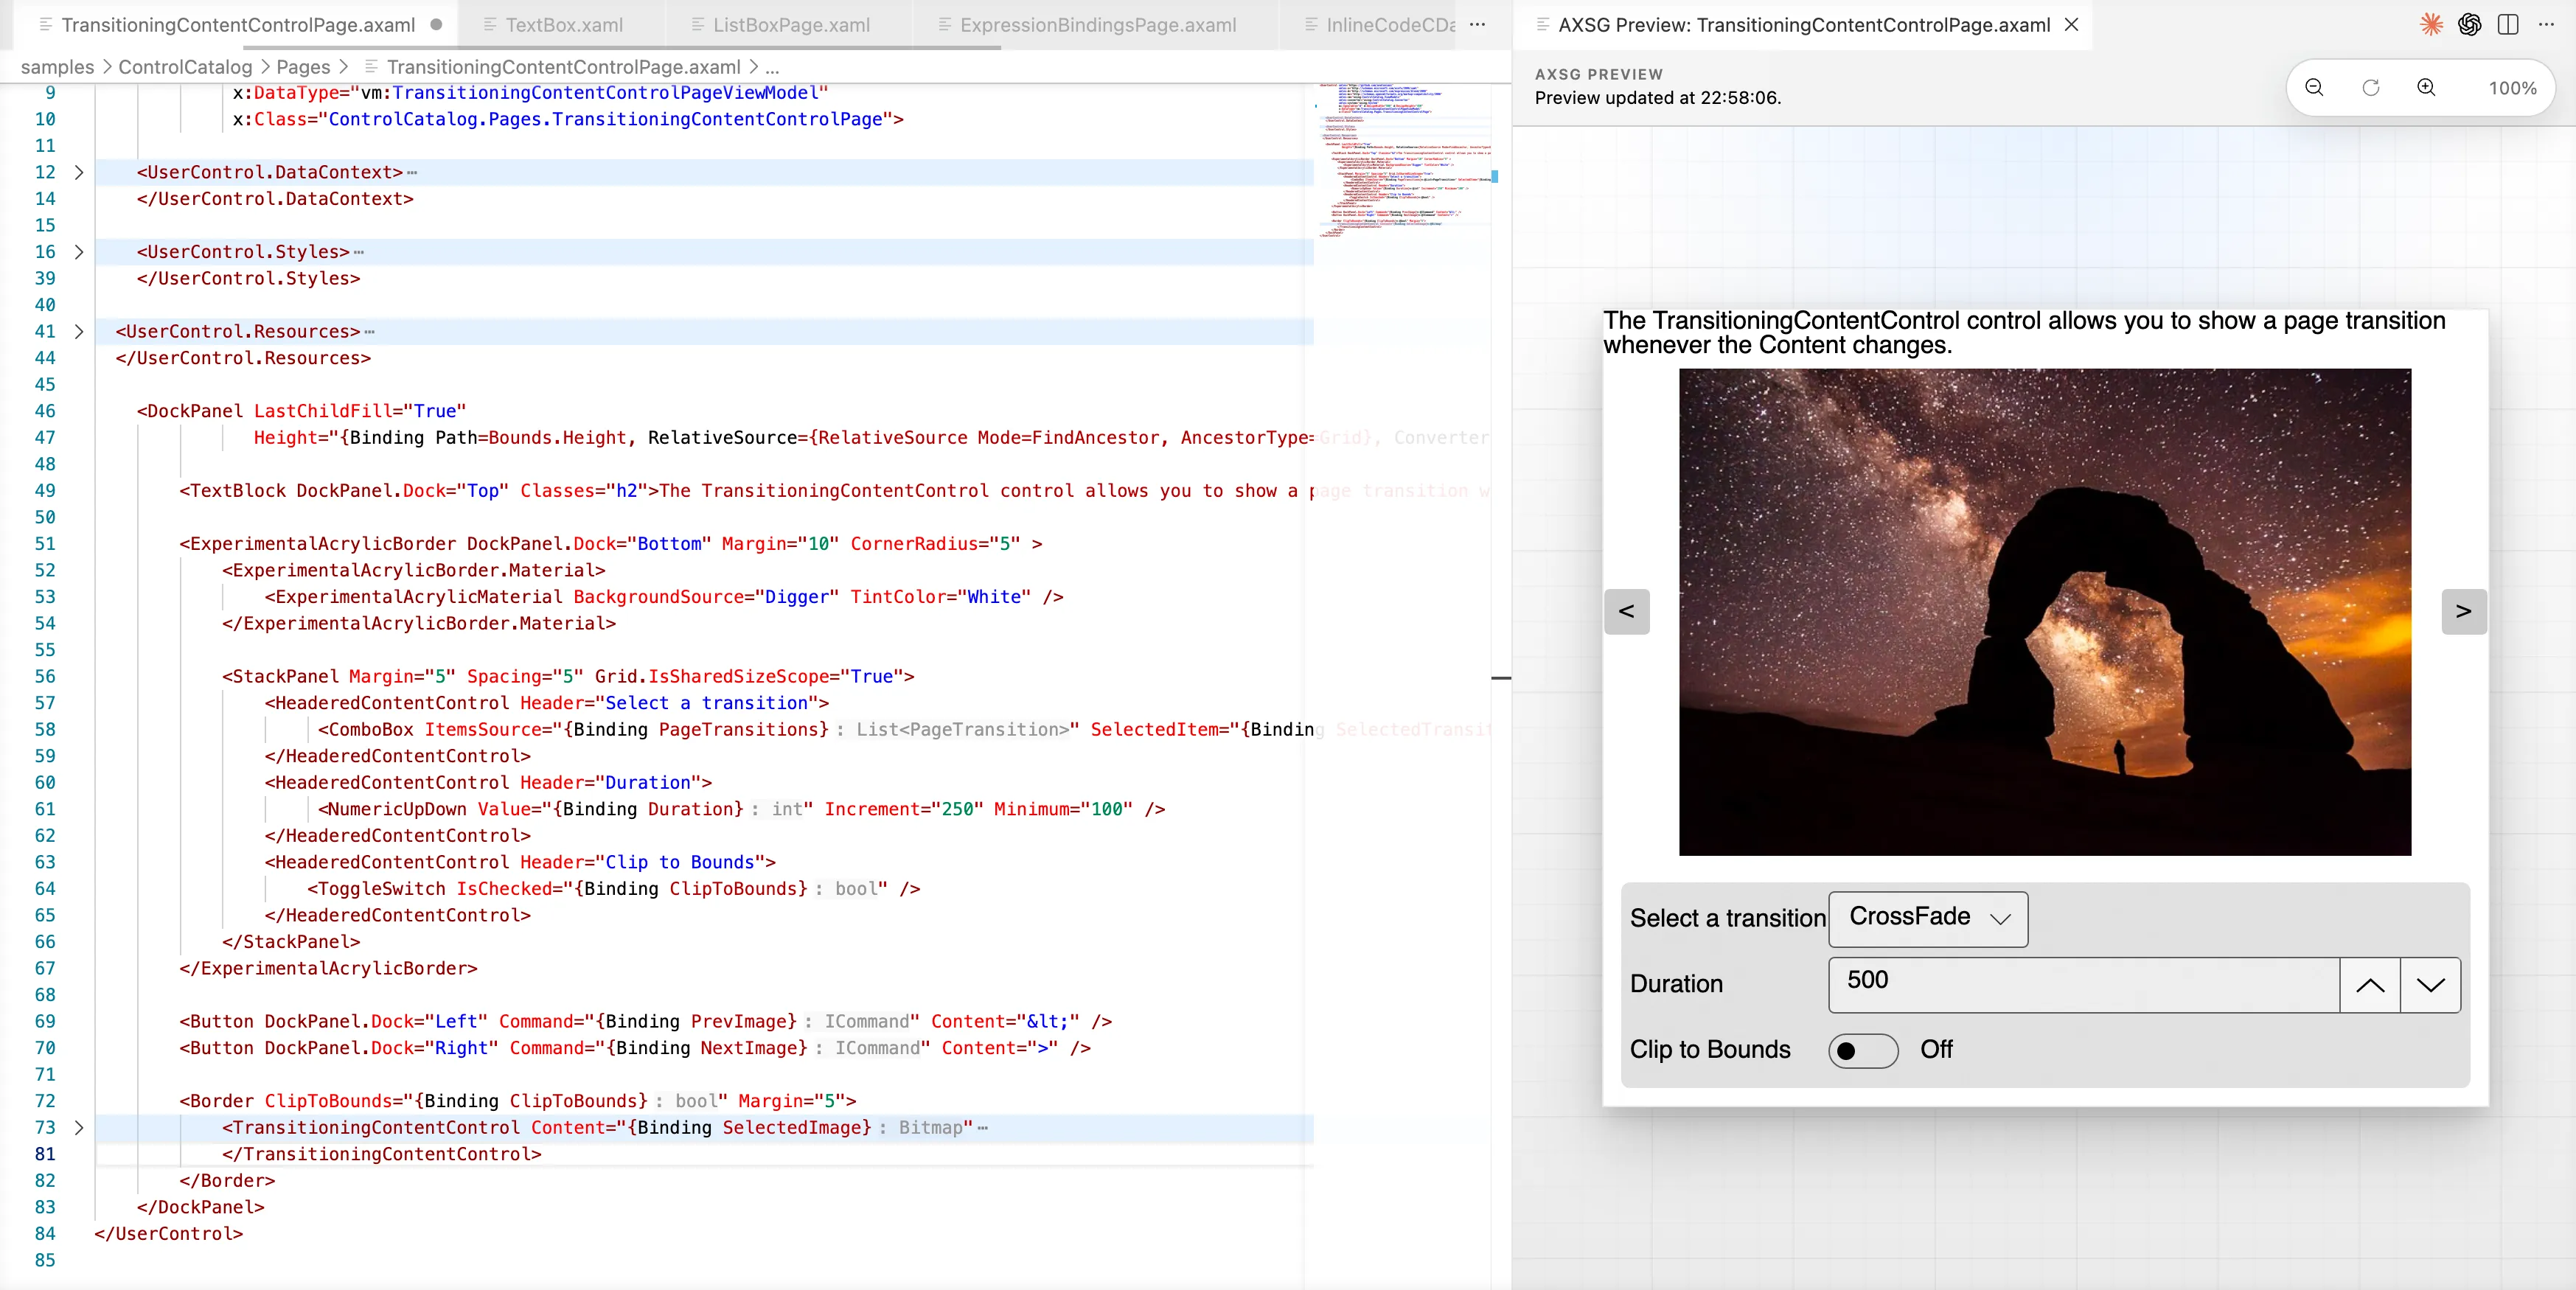Click line number 73 in gutter
The image size is (2576, 1290).
coord(45,1127)
